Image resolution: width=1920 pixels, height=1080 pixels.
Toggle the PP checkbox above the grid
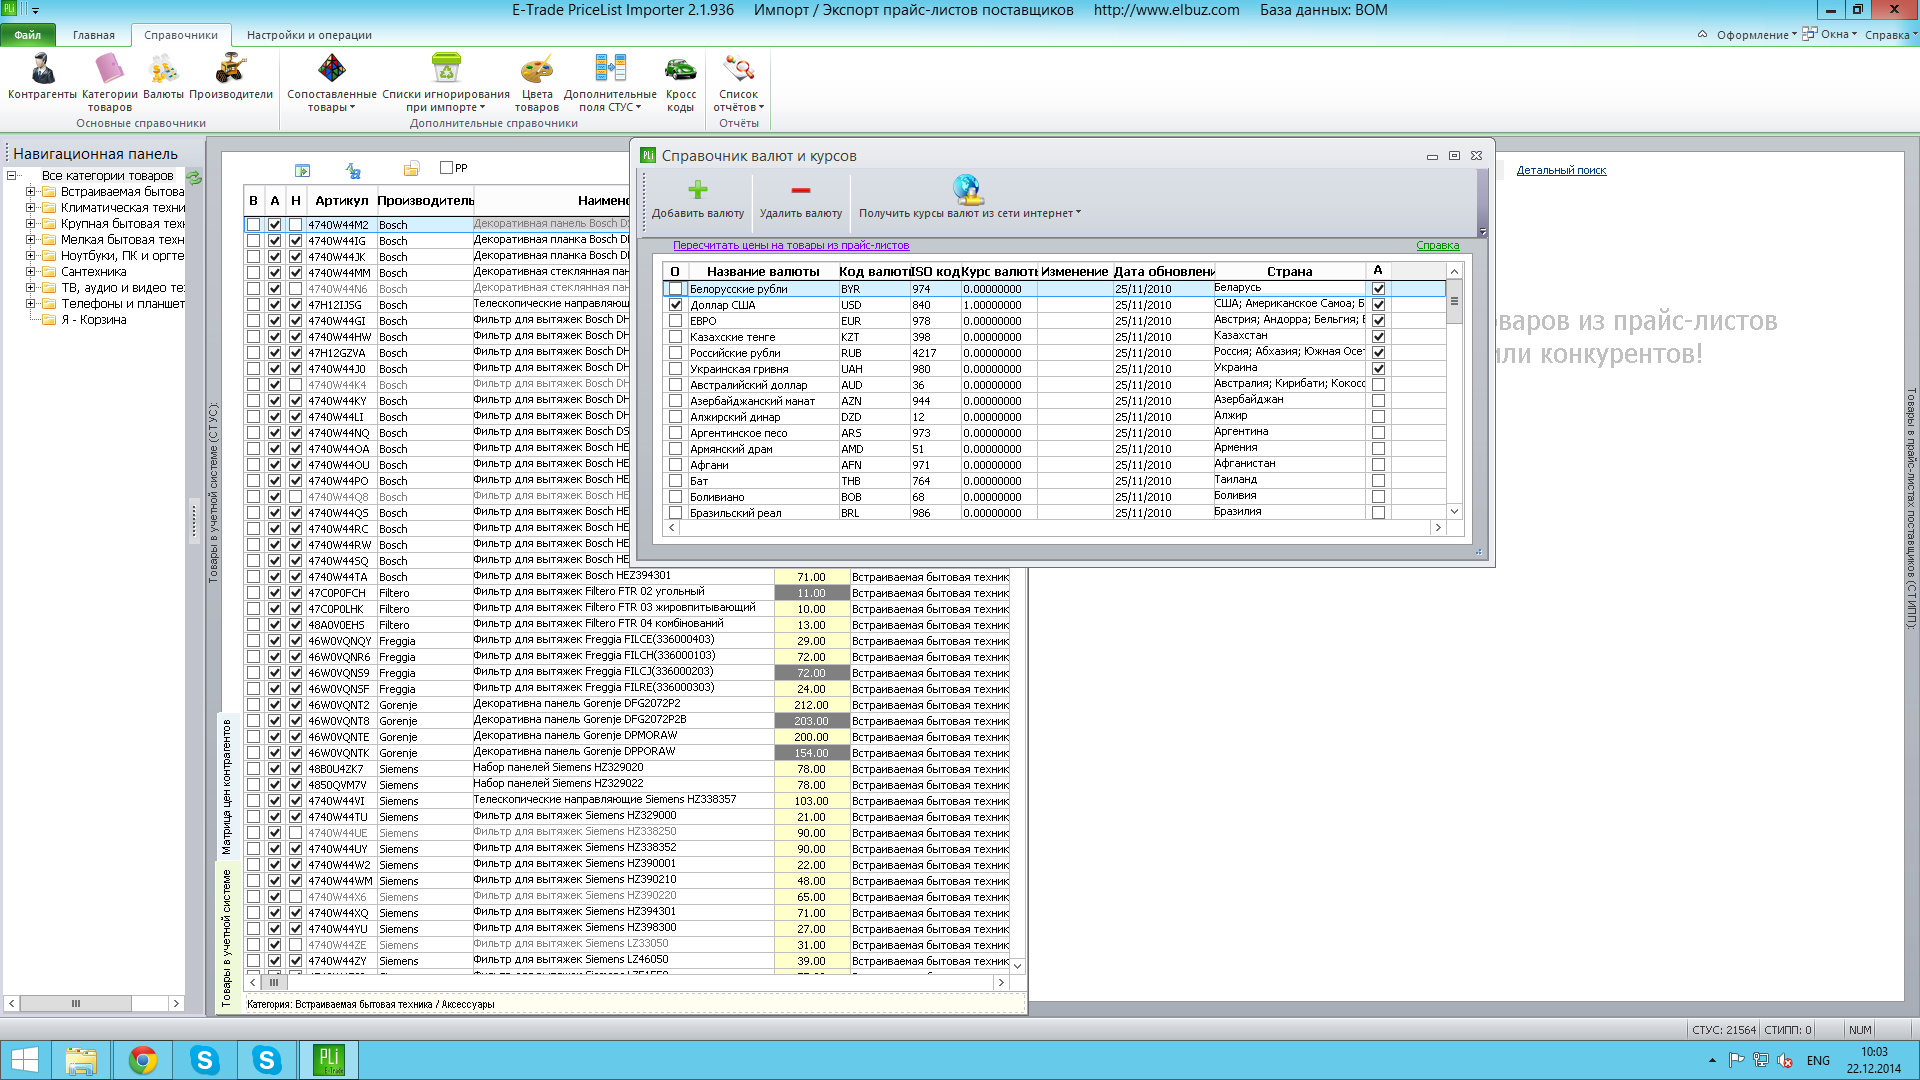point(447,168)
